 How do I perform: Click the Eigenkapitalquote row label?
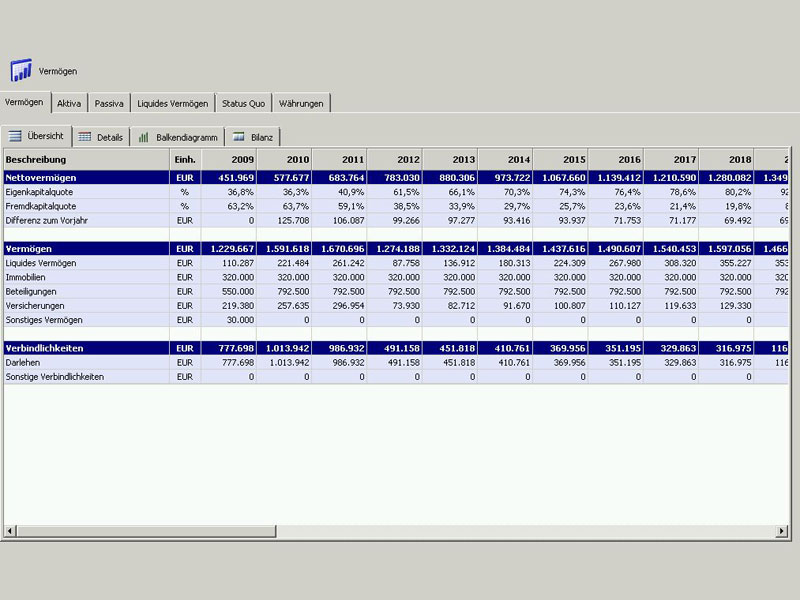click(x=38, y=191)
